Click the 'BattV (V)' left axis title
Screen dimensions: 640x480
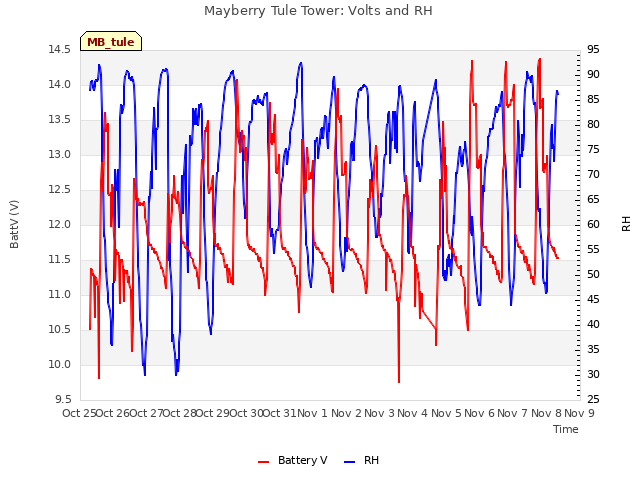point(14,224)
